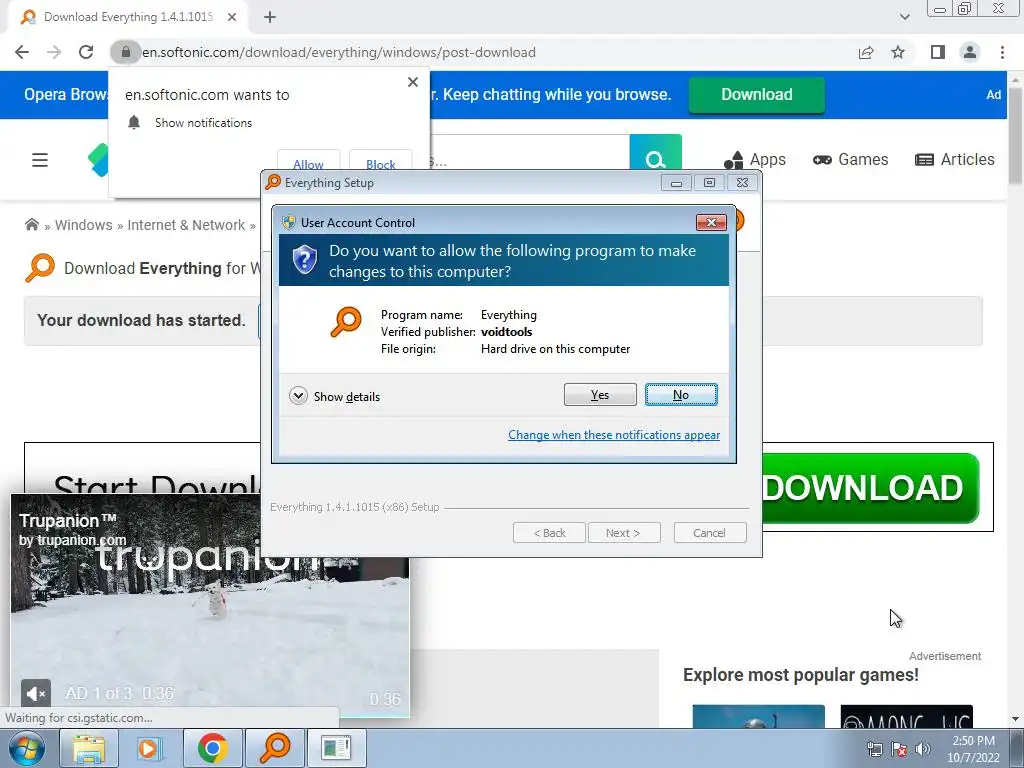Screen dimensions: 1024x768
Task: Click Cancel in Everything Setup window
Action: 709,533
